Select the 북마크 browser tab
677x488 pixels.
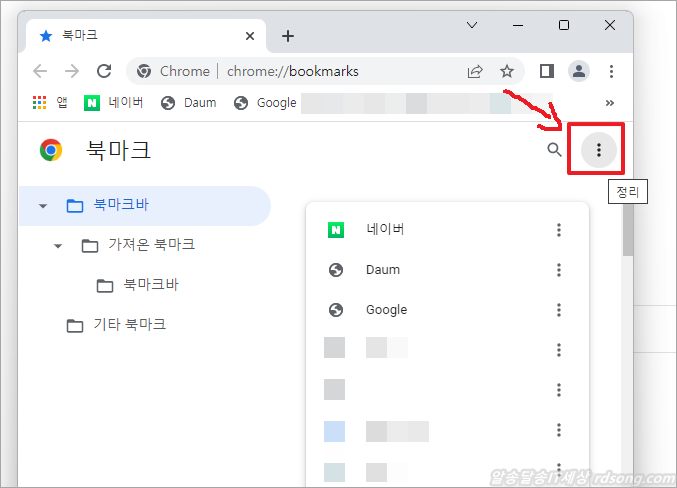point(140,35)
